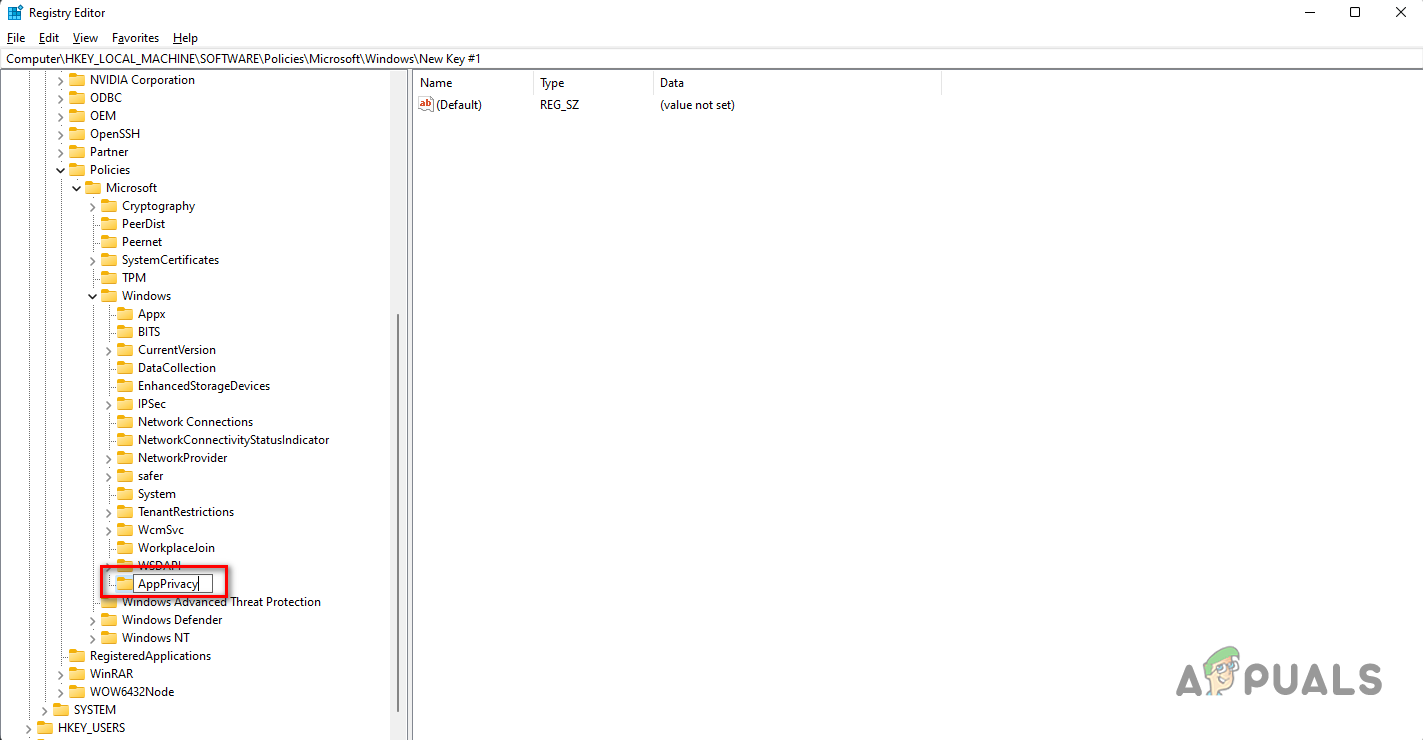Sort values by the Name column header
Image resolution: width=1423 pixels, height=740 pixels.
[474, 83]
